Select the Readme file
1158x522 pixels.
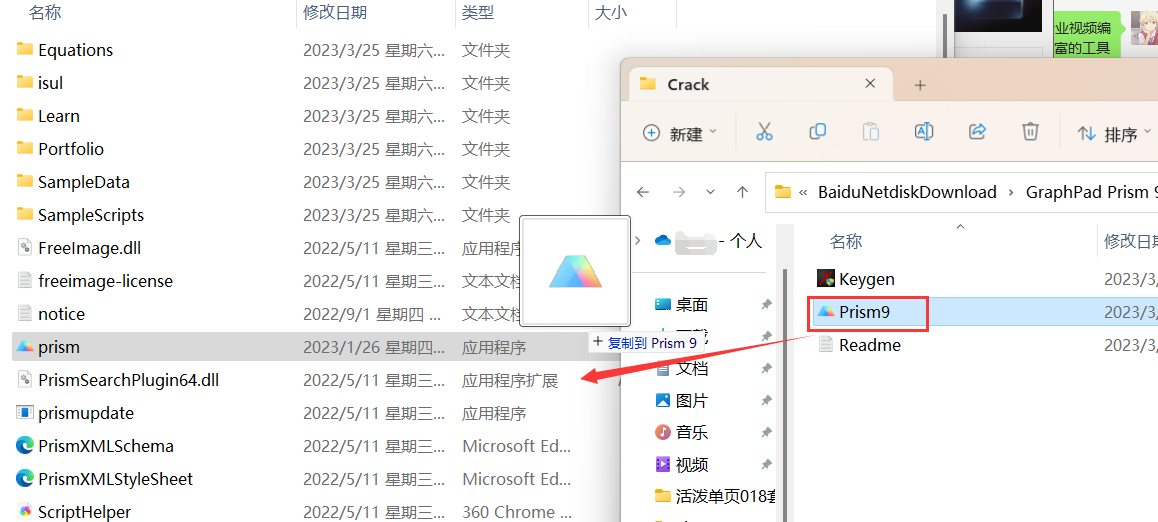869,345
